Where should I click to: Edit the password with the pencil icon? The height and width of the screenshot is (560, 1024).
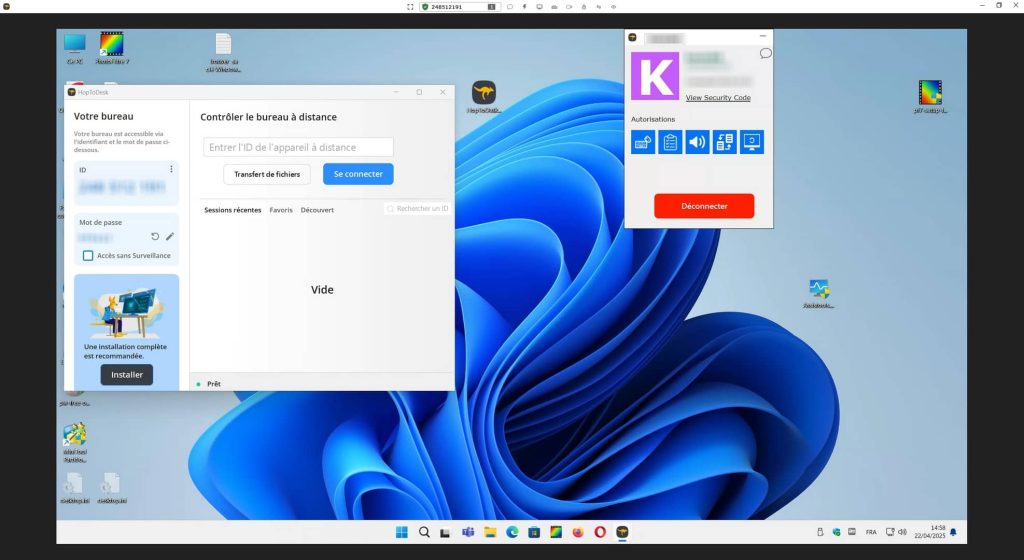tap(170, 236)
